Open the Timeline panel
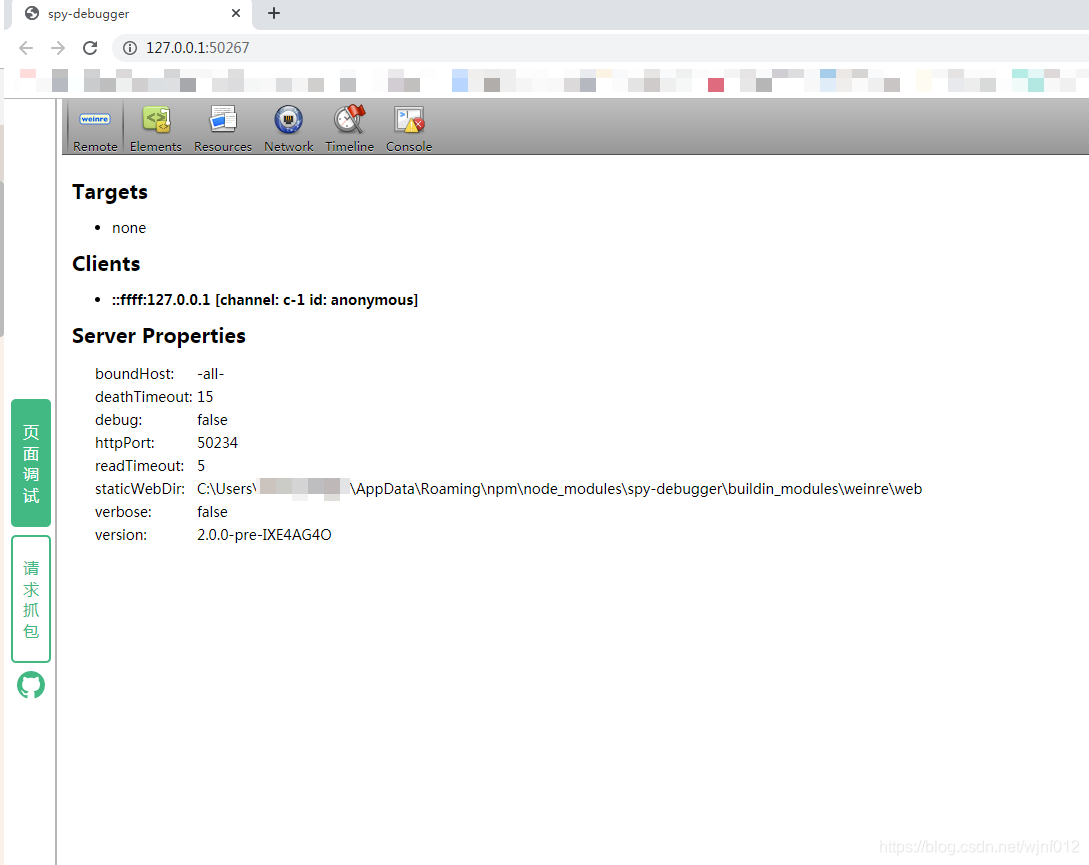This screenshot has height=865, width=1089. point(349,128)
